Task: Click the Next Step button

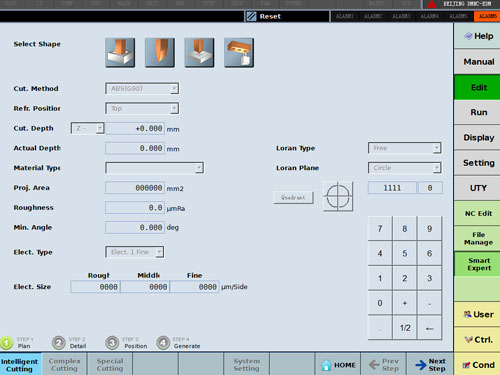Action: 430,365
